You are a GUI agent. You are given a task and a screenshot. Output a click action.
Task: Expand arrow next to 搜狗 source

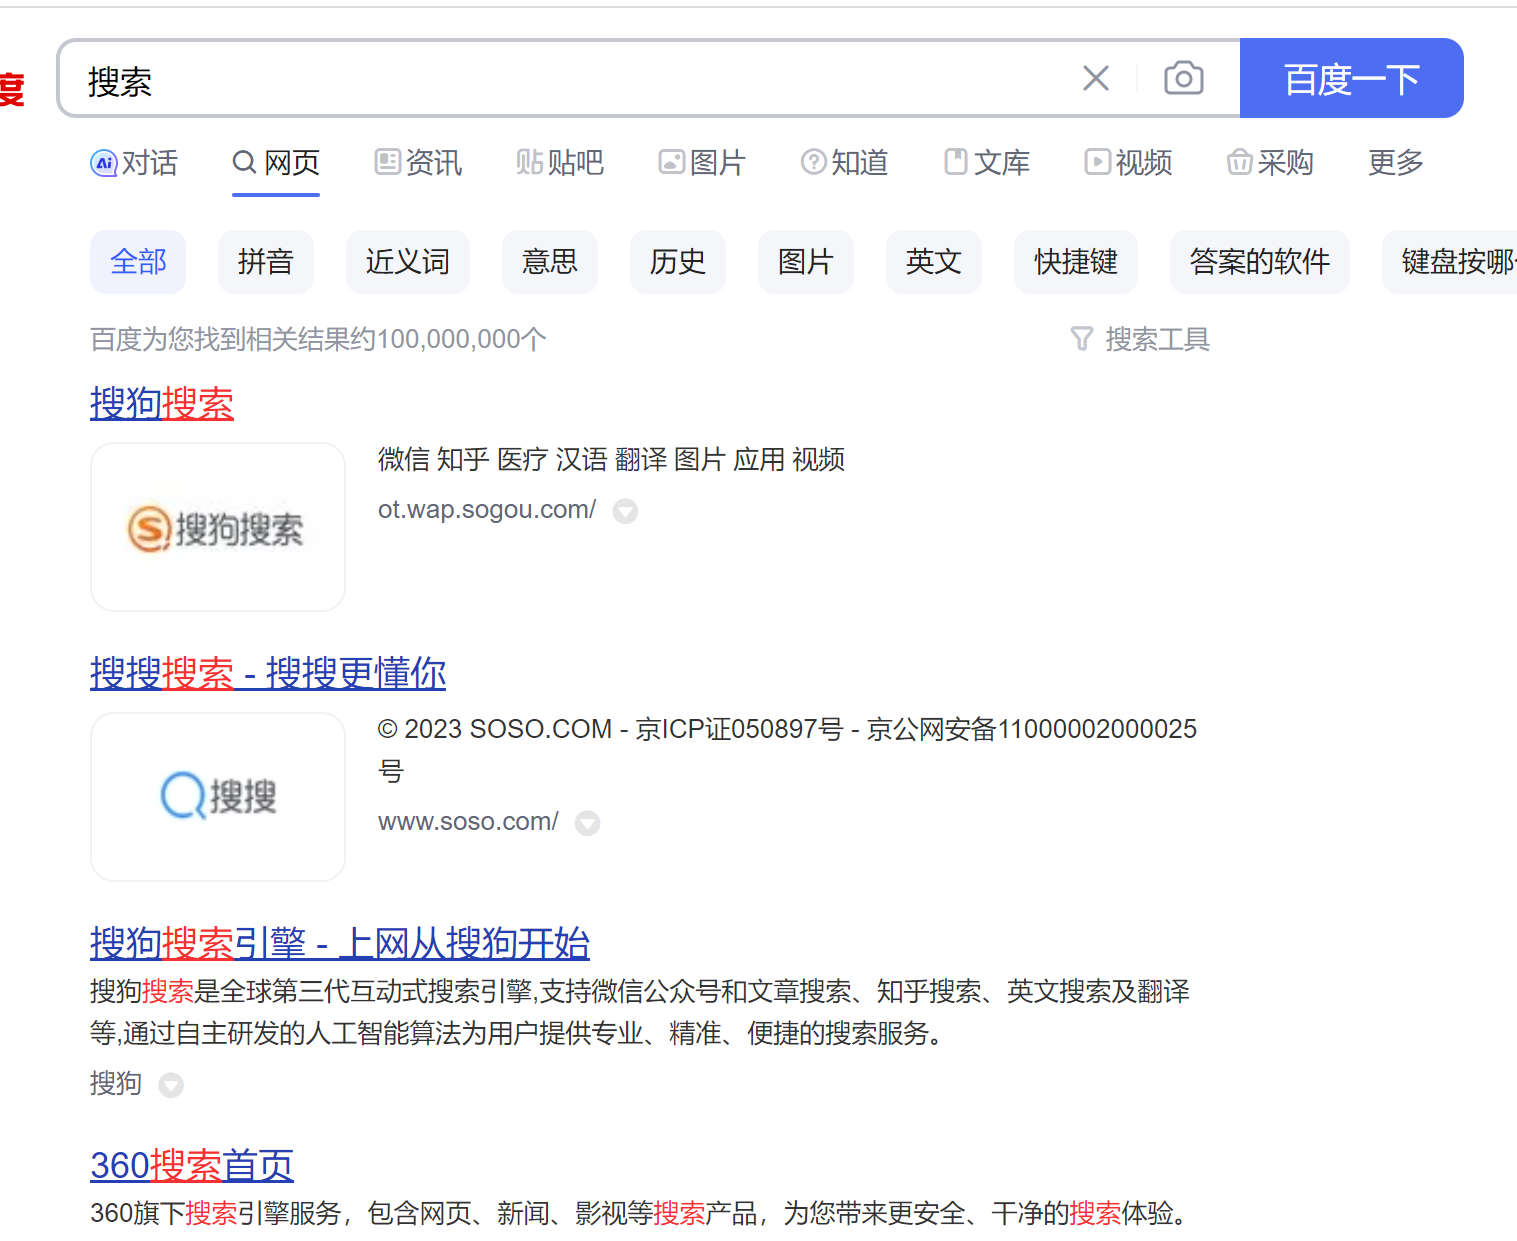tap(171, 1085)
